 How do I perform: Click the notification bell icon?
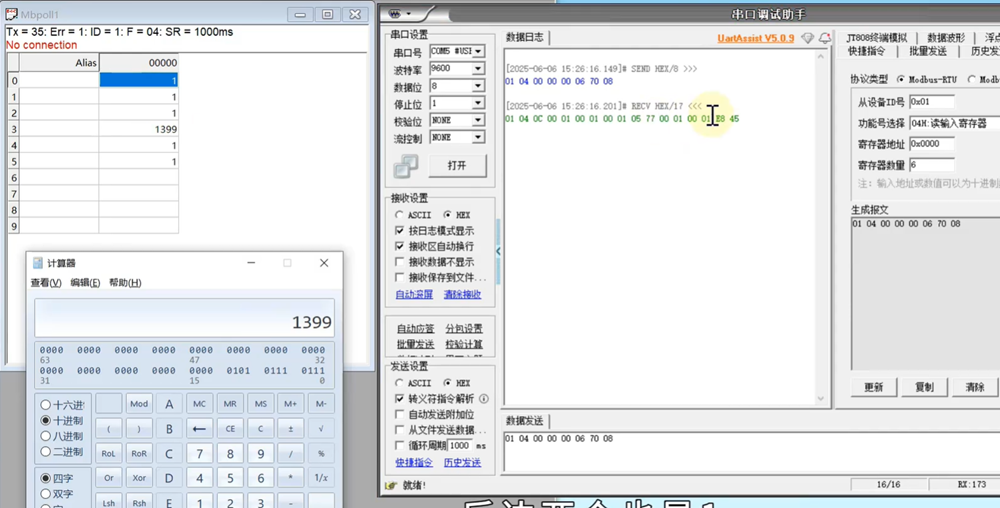pos(825,38)
